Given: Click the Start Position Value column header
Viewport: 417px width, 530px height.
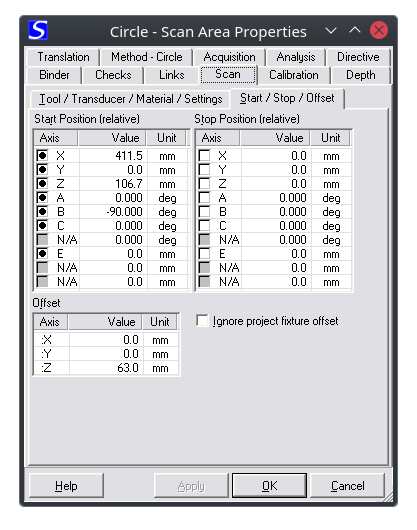Looking at the screenshot, I should point(112,138).
